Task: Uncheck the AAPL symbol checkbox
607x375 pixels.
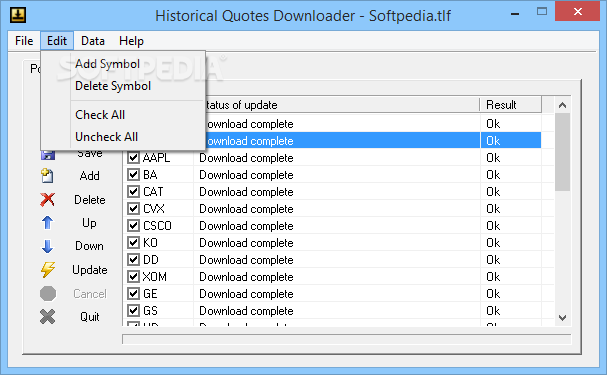Action: pos(134,158)
